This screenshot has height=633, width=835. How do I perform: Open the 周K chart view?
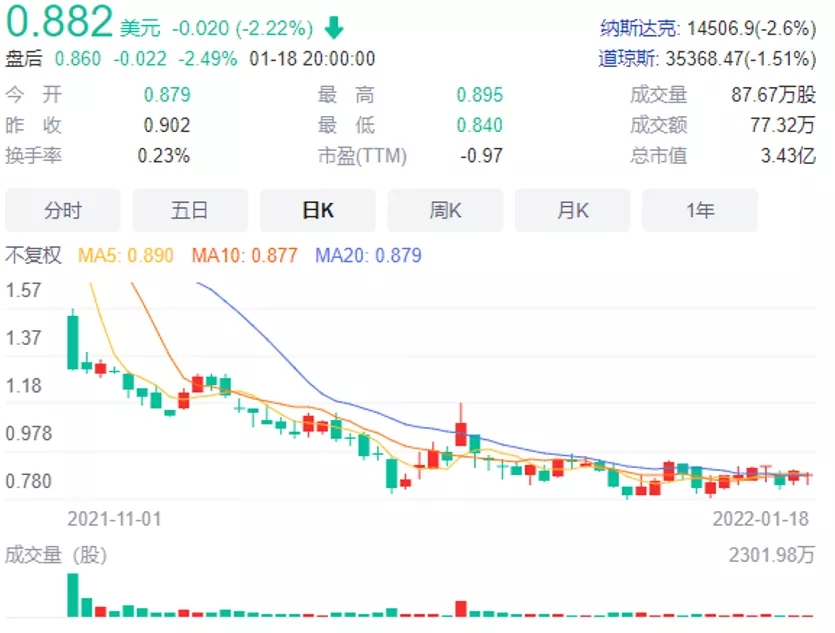(444, 210)
